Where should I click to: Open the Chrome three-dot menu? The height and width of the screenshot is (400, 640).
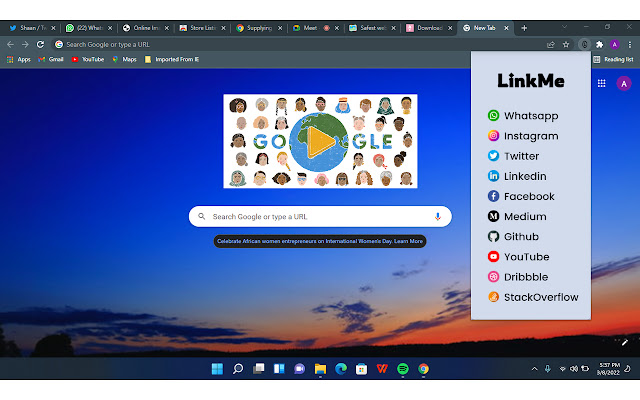pos(629,44)
